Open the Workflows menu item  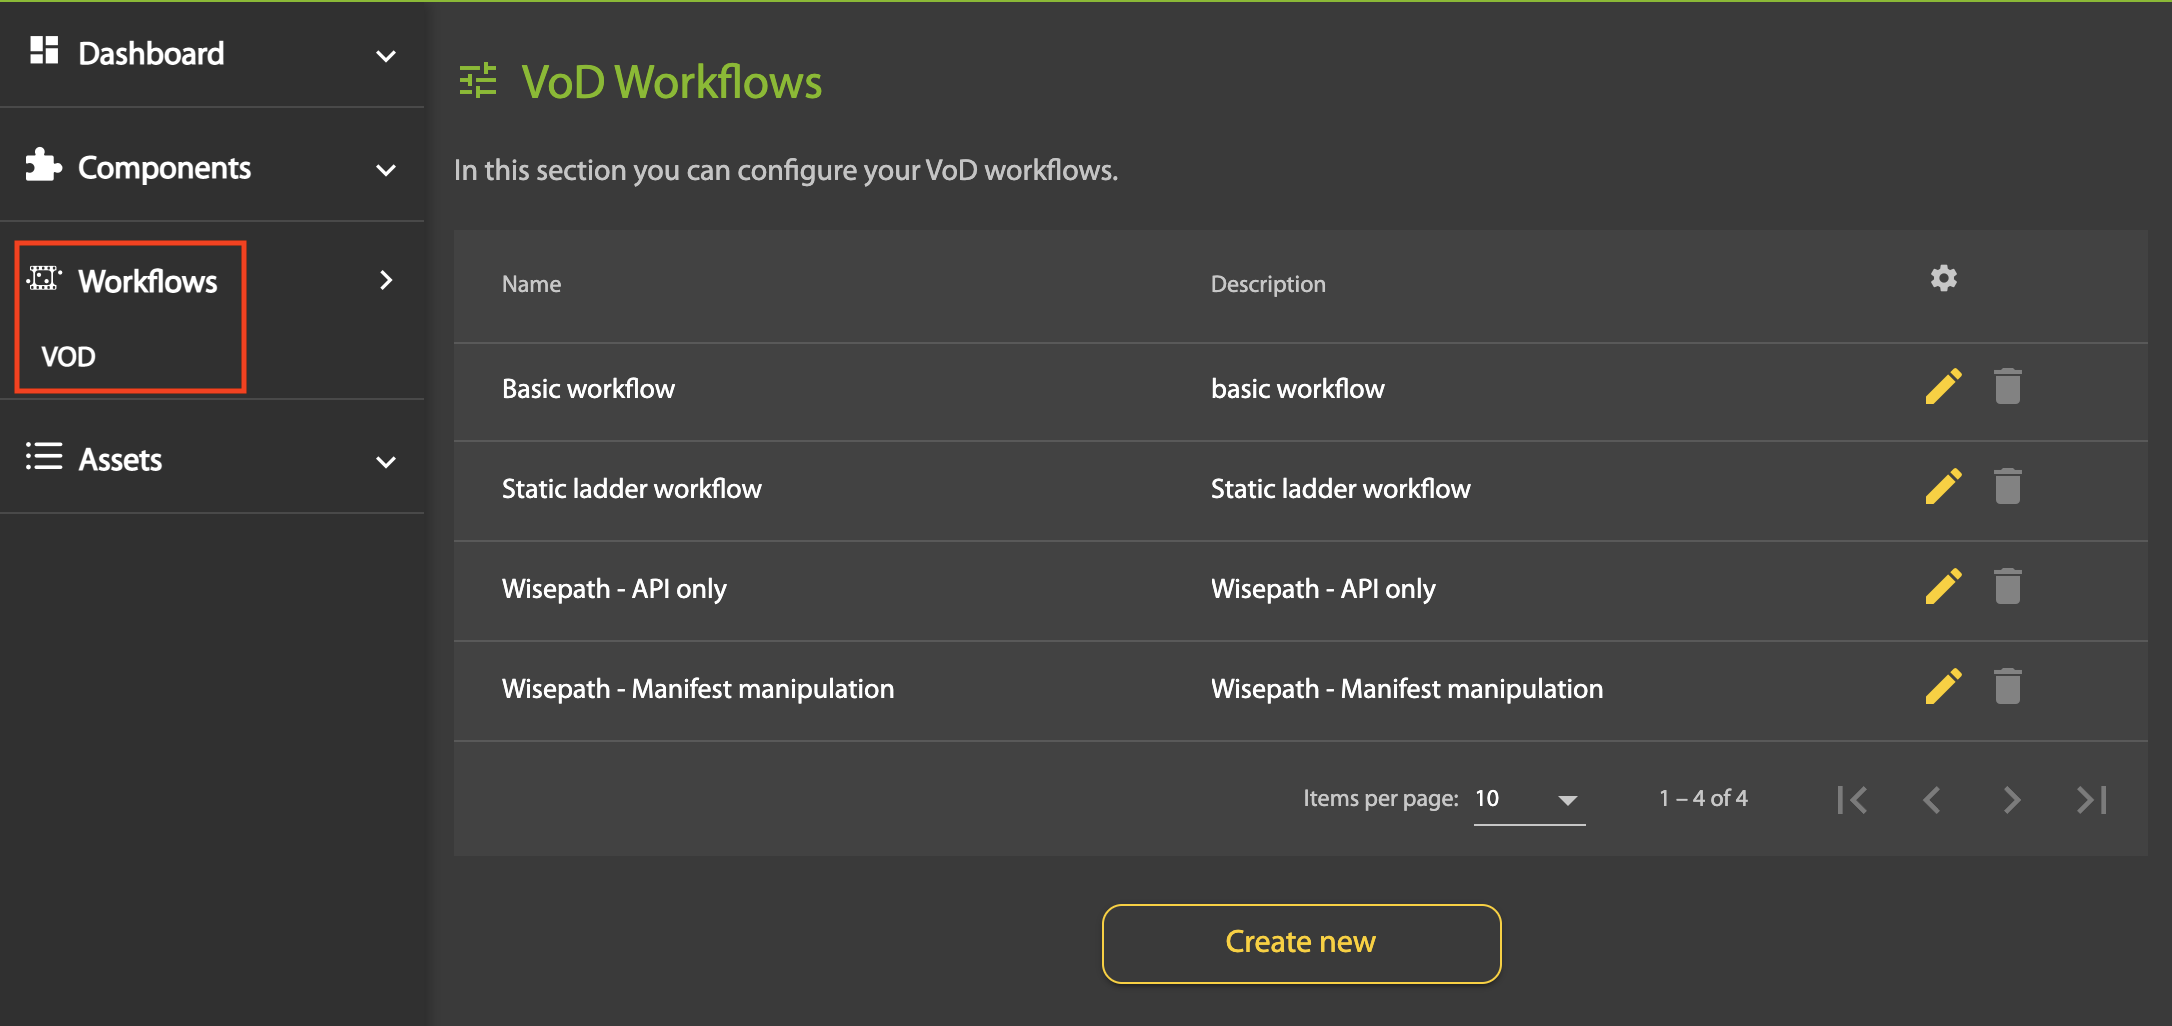147,282
